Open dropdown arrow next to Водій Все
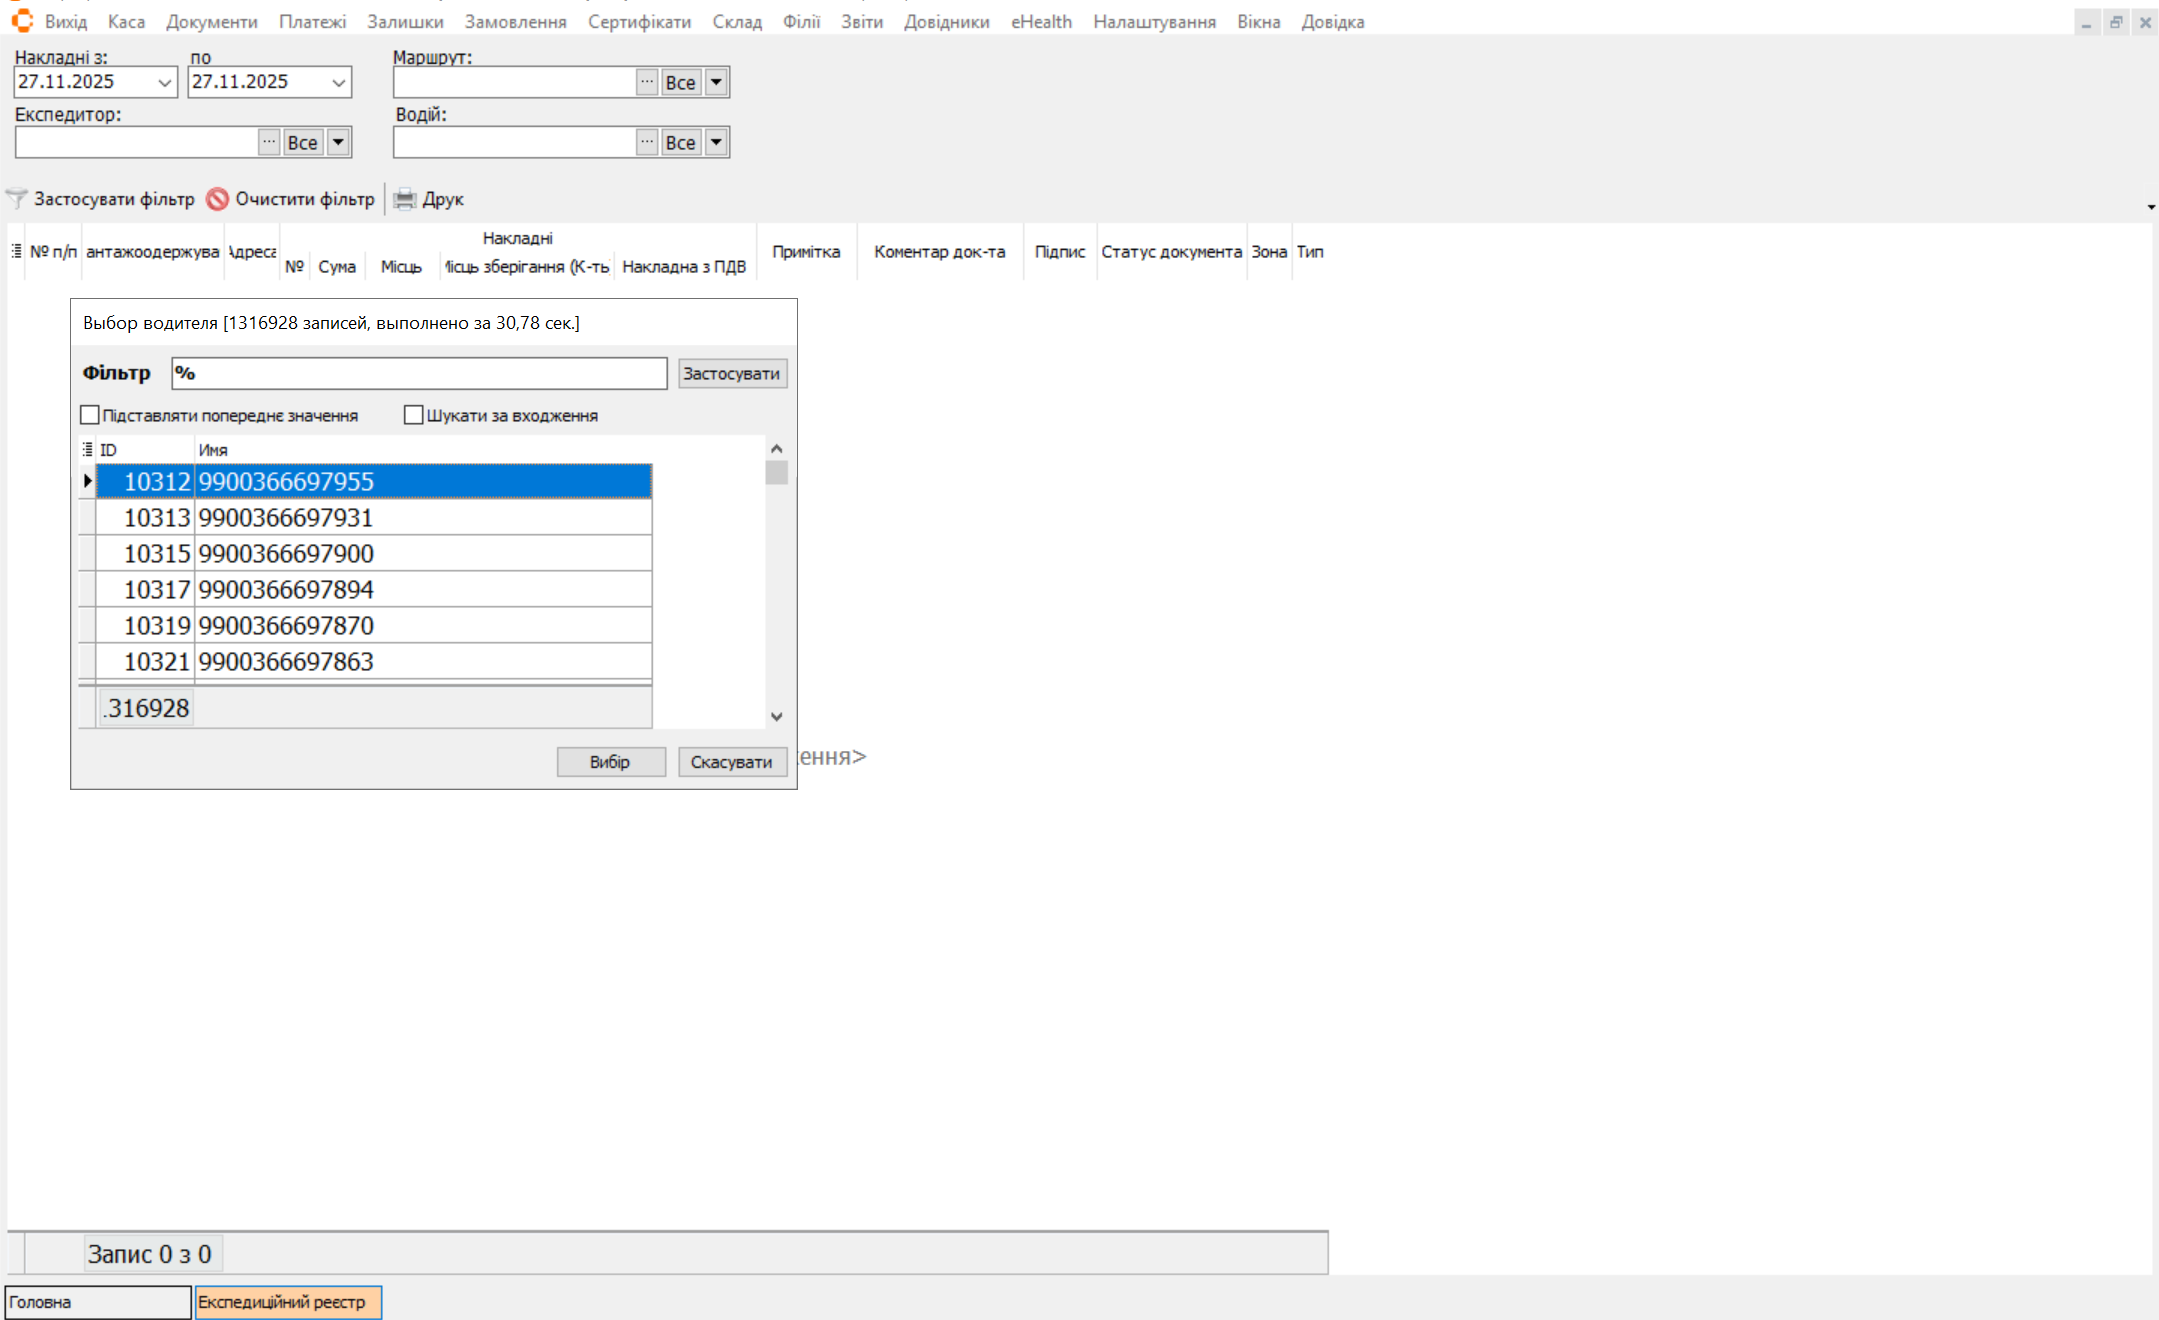 point(716,142)
